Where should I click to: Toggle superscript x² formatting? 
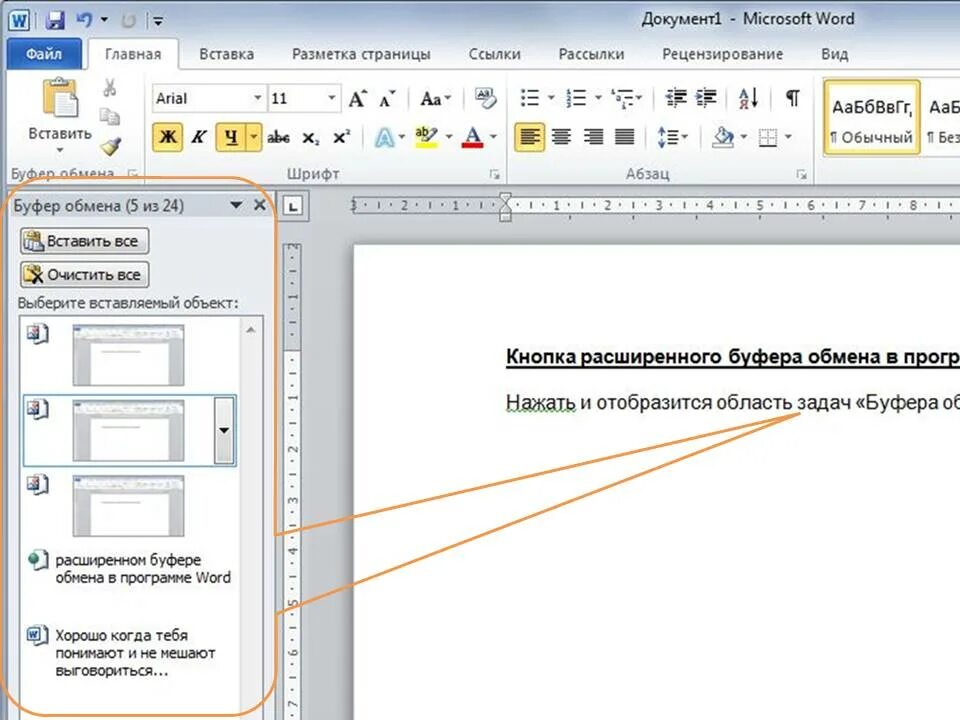341,137
